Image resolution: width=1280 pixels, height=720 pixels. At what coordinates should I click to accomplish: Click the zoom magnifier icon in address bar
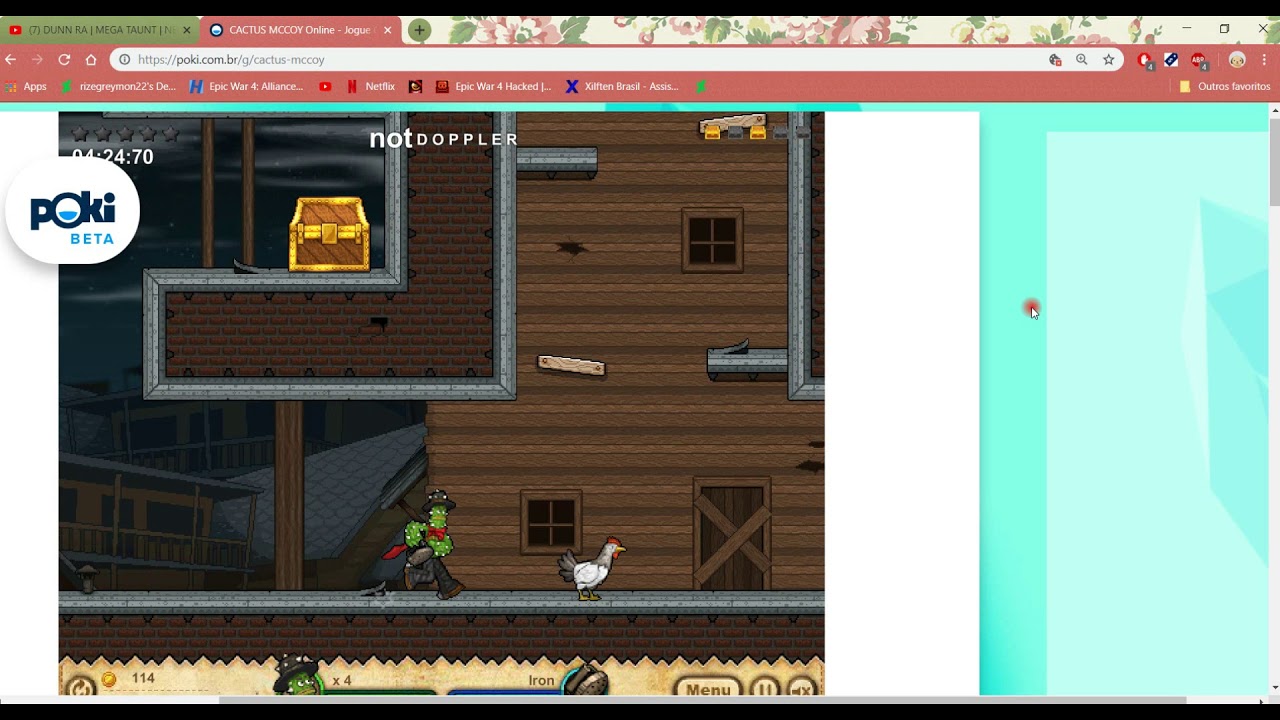[x=1081, y=60]
